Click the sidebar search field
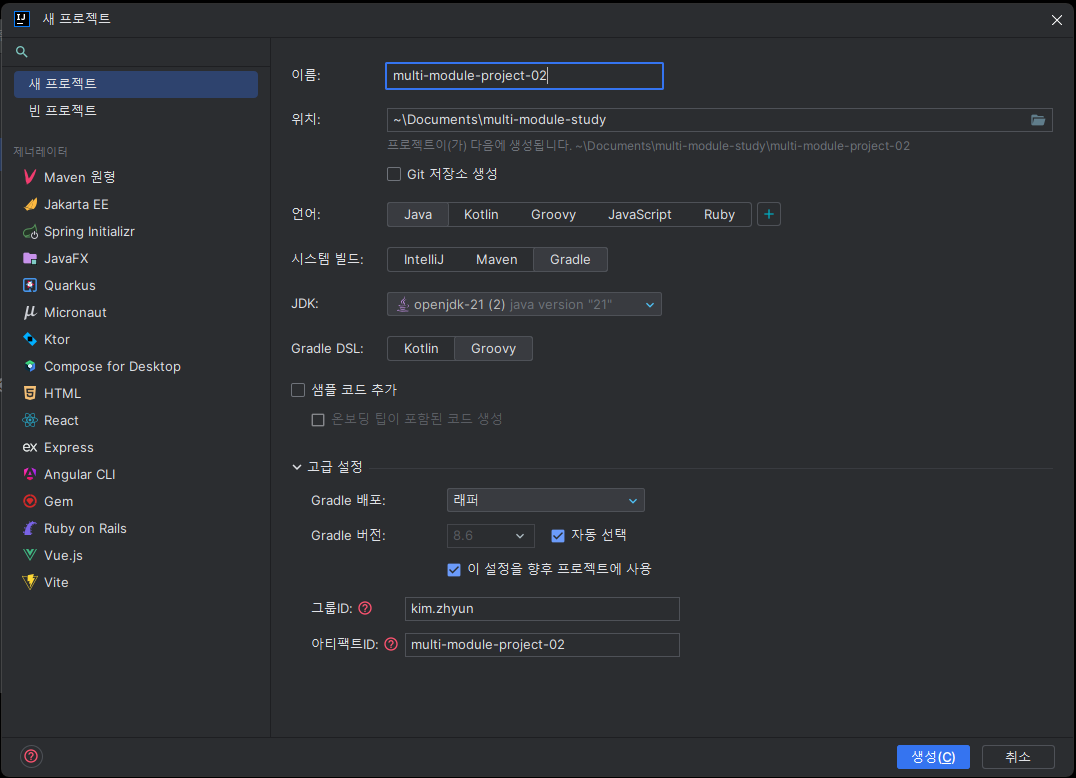Viewport: 1076px width, 778px height. tap(136, 51)
